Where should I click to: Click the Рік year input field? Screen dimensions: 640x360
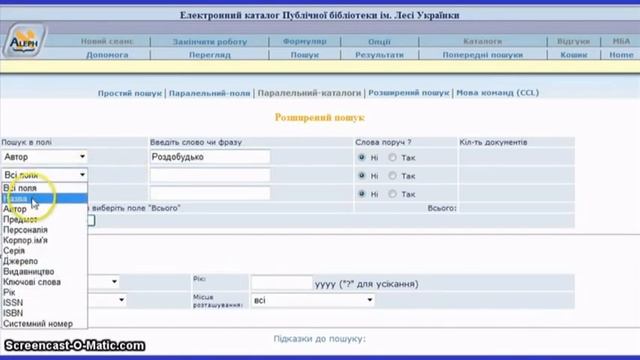pos(282,283)
